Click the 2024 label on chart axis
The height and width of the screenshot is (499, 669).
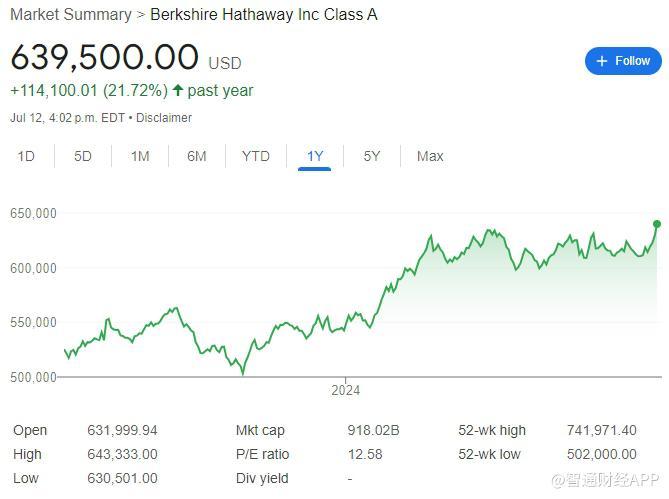[345, 391]
